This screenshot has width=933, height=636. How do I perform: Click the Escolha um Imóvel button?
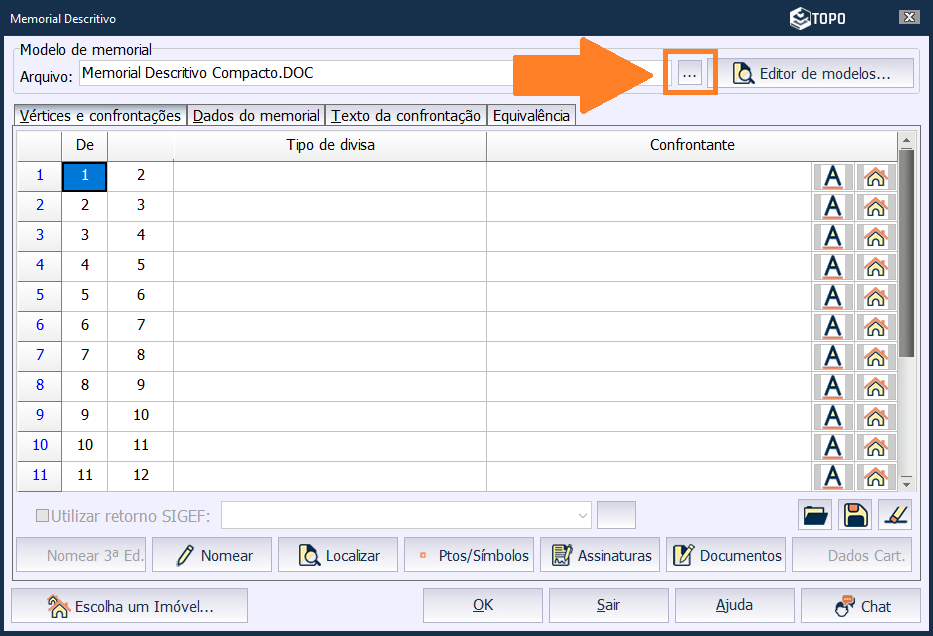point(129,605)
